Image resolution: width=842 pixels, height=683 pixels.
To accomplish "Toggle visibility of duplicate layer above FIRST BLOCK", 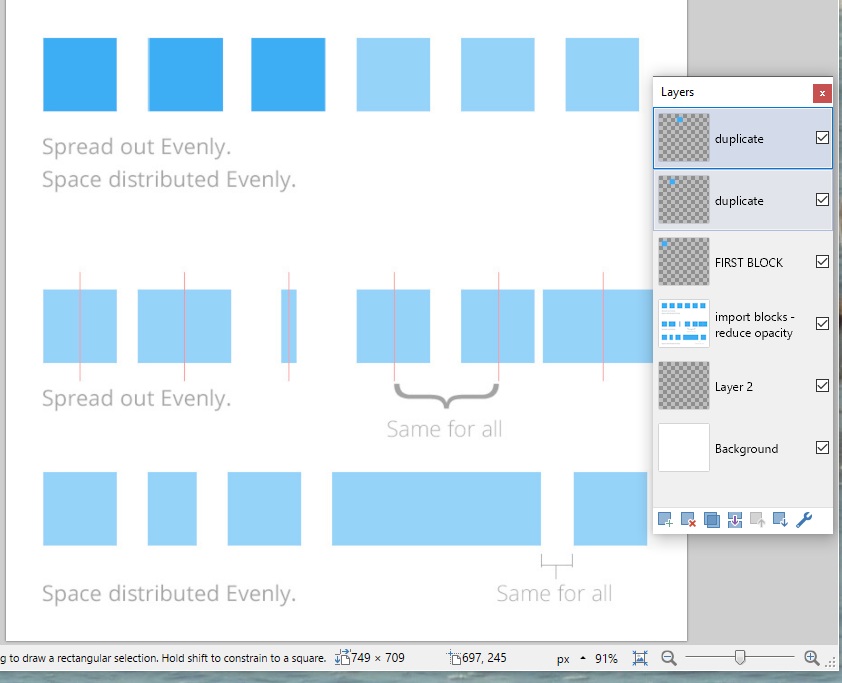I will (822, 200).
